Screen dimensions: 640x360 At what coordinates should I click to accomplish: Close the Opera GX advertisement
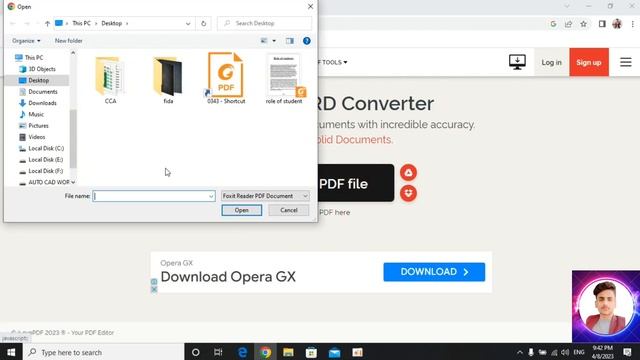[x=154, y=289]
